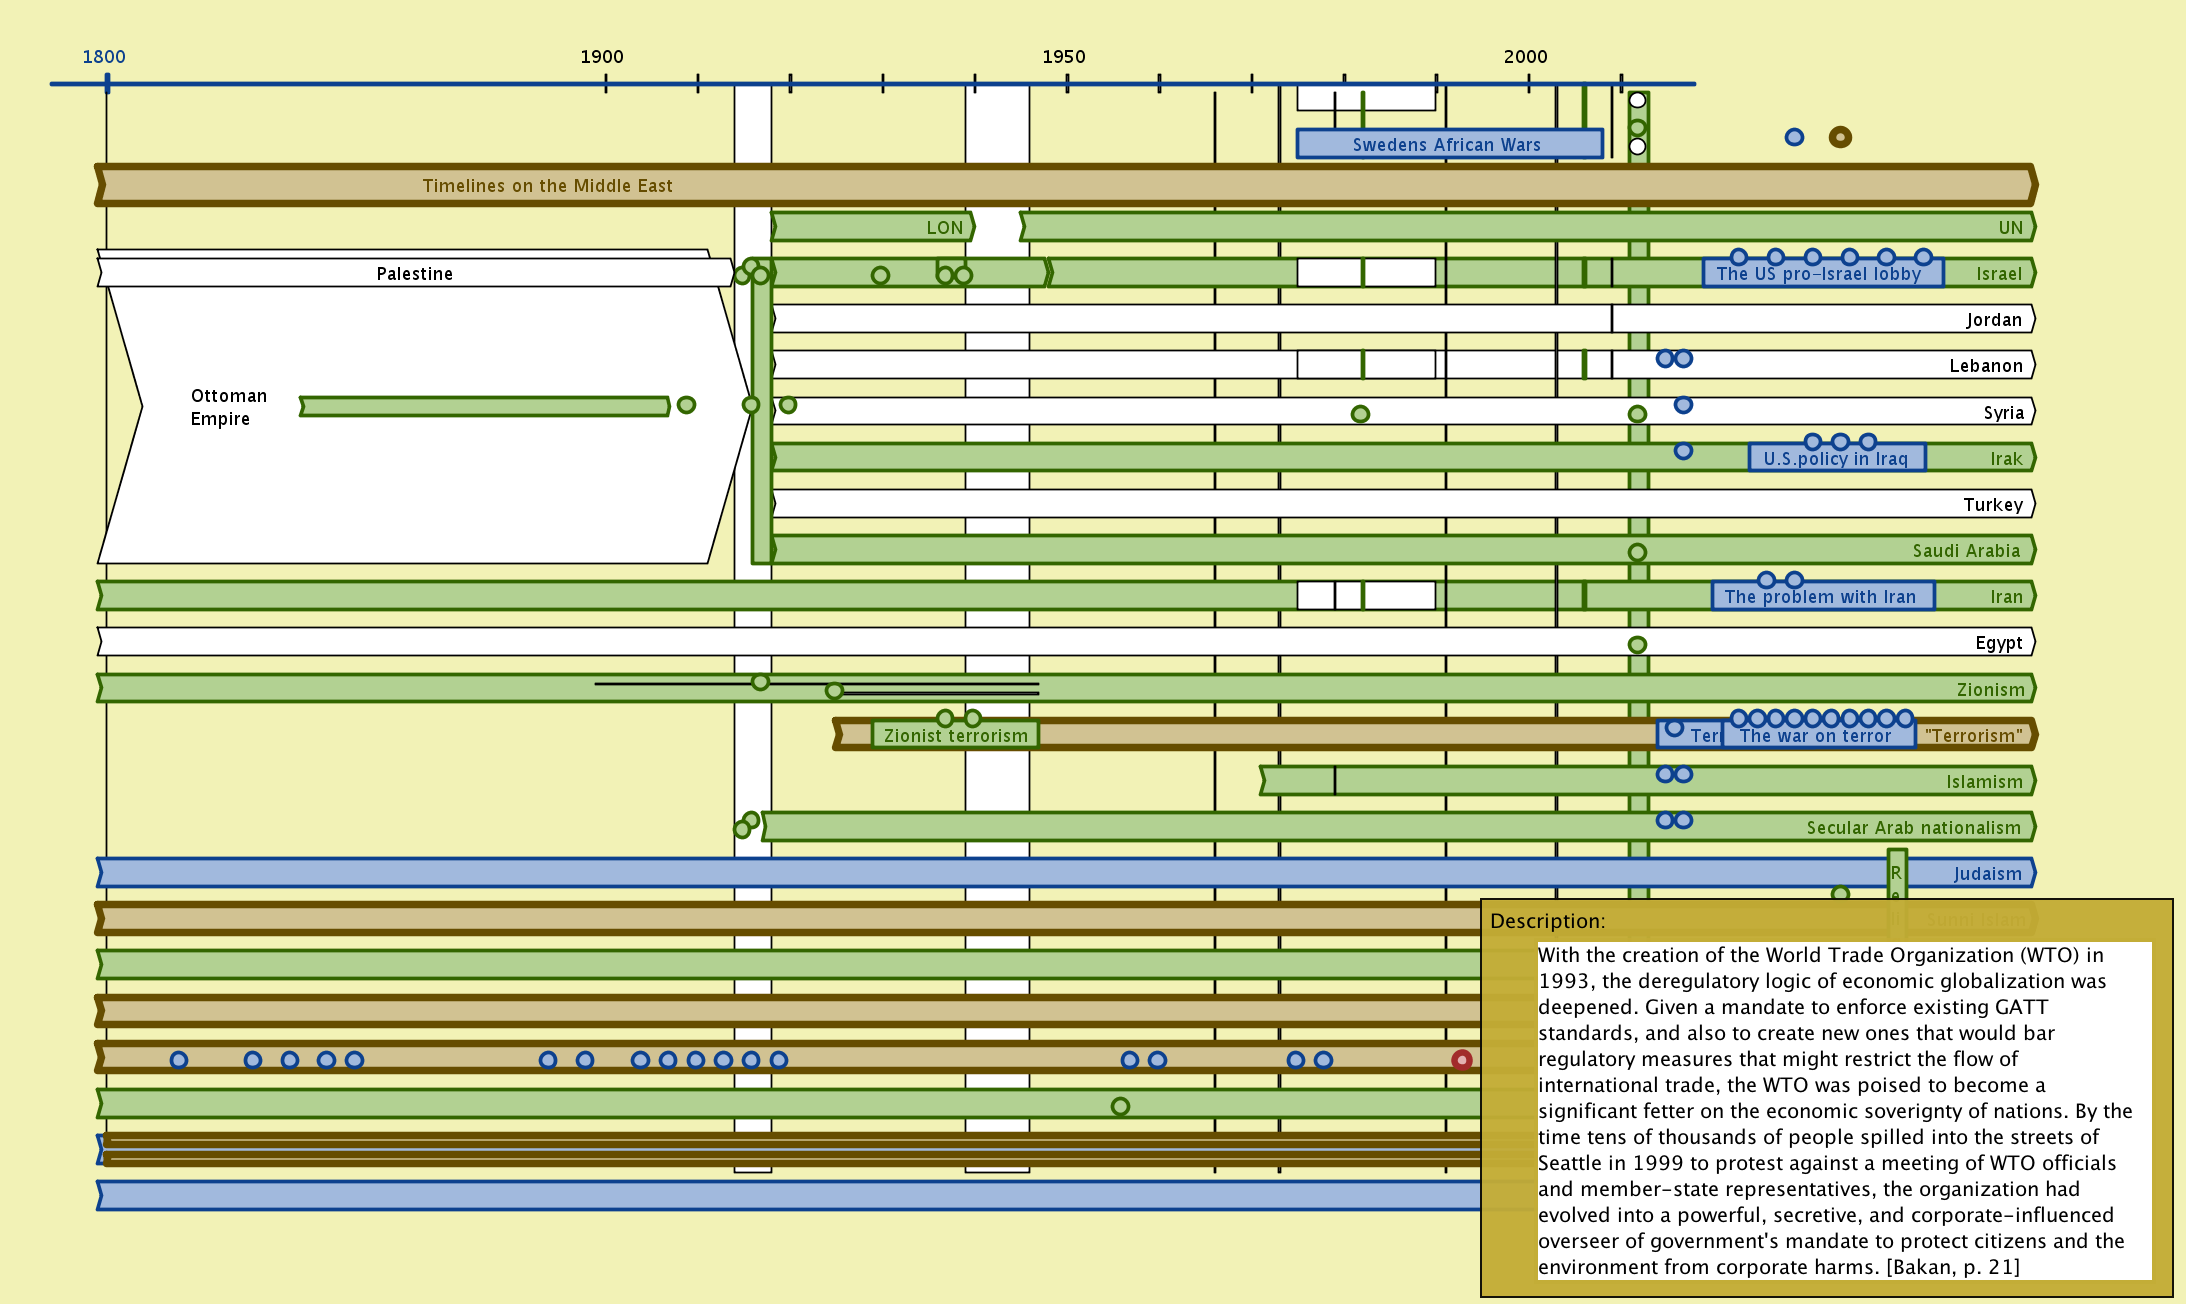Select the U.S.policy in Iraq box
This screenshot has width=2186, height=1304.
click(x=1836, y=459)
